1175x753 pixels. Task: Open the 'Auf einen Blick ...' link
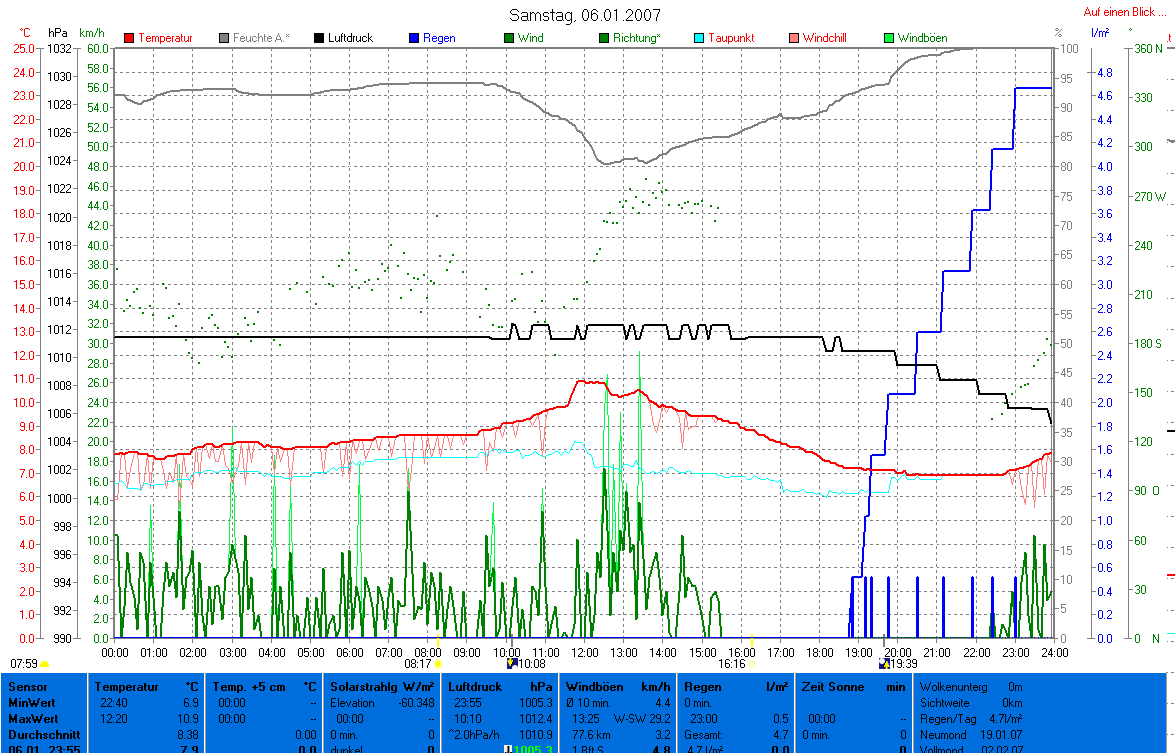tap(1125, 13)
